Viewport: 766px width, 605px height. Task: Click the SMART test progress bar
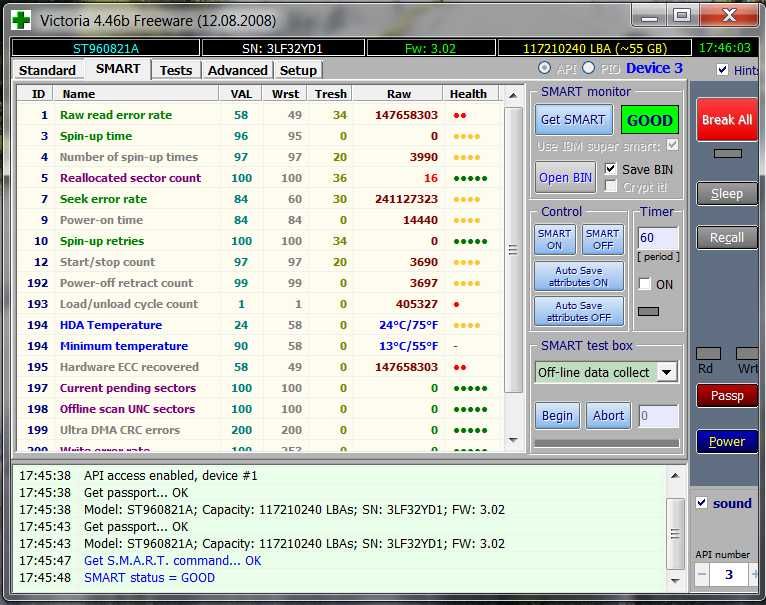(607, 443)
